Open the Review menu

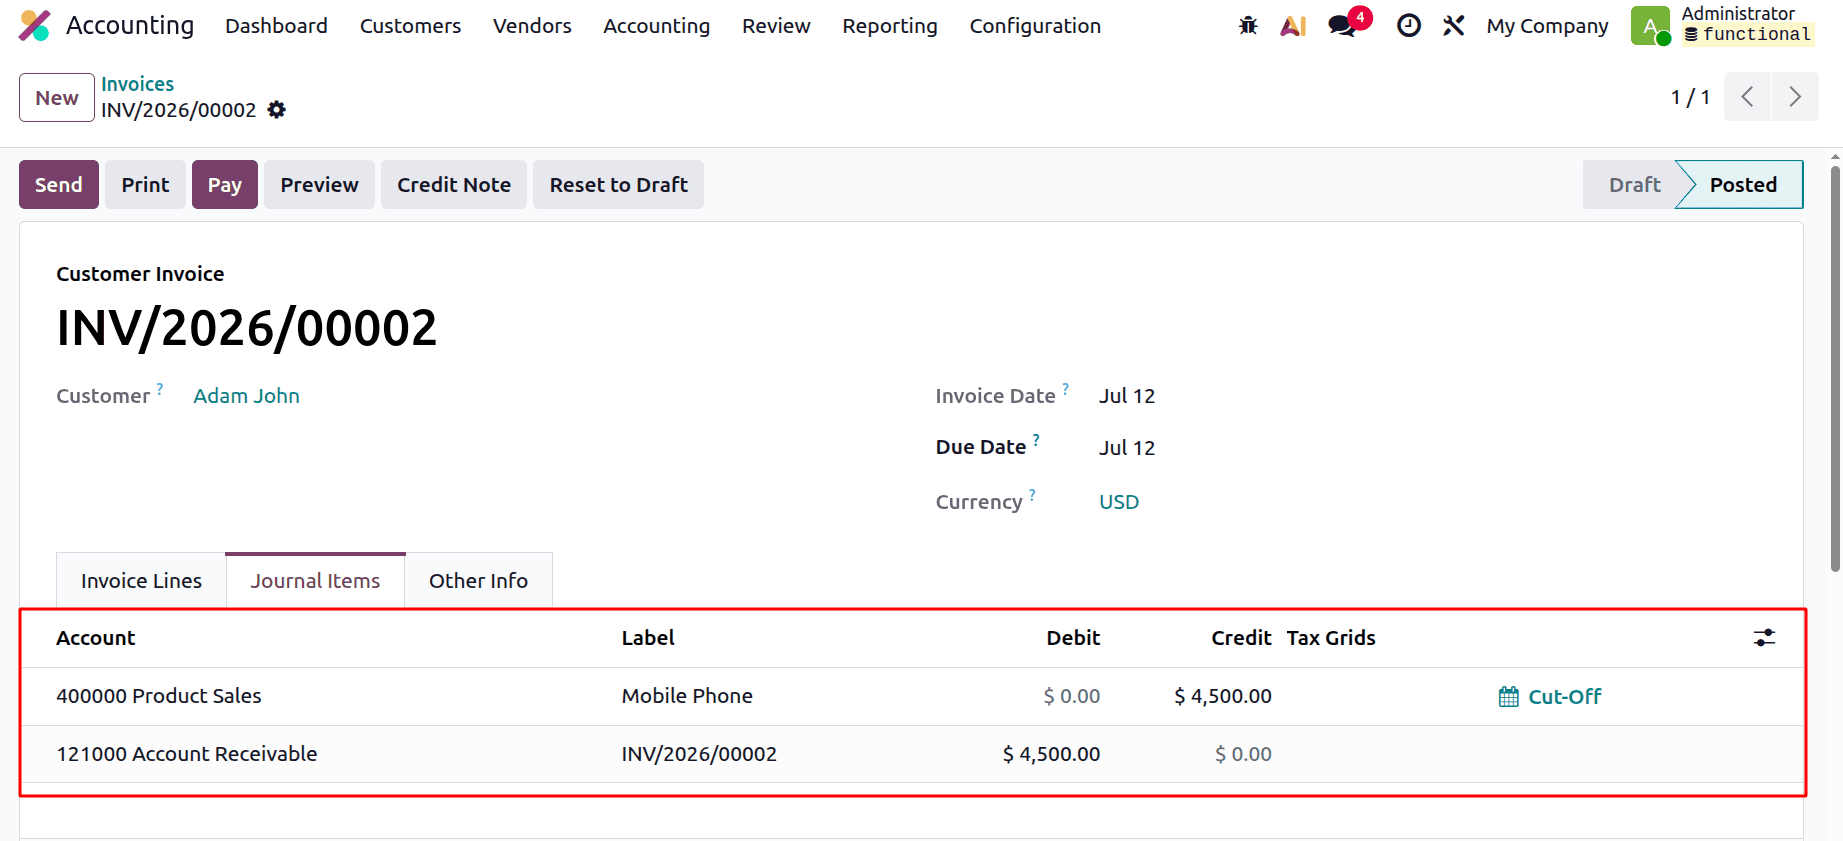click(776, 26)
